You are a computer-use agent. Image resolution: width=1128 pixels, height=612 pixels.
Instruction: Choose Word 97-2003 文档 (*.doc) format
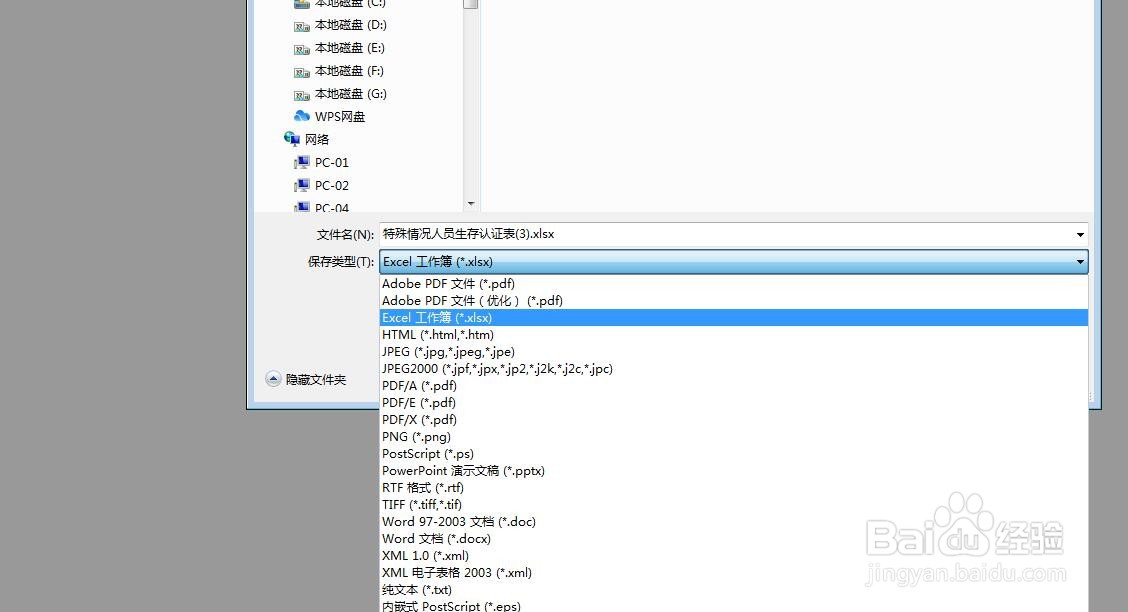tap(734, 522)
